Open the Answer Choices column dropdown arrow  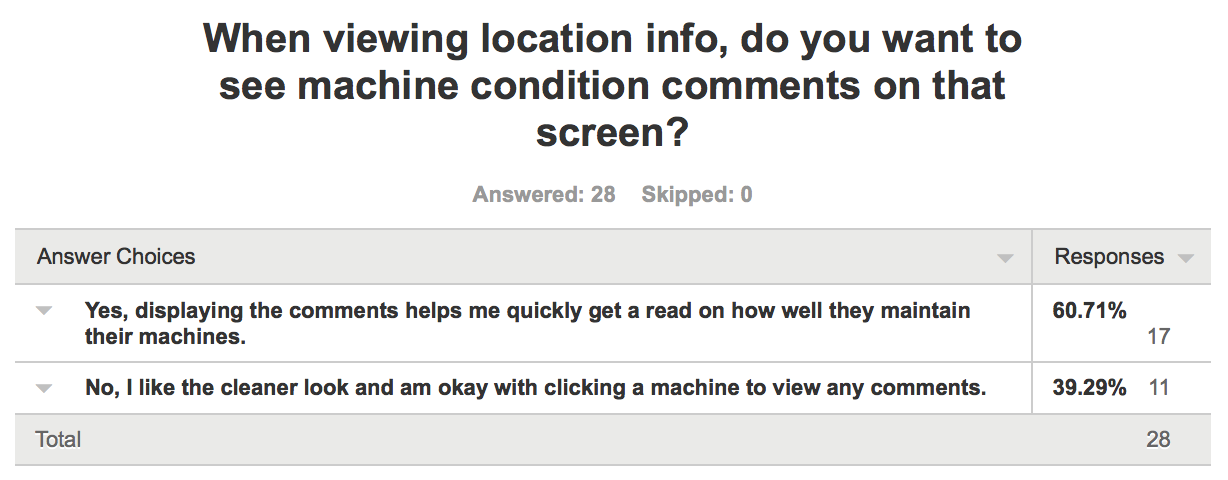click(x=1005, y=260)
